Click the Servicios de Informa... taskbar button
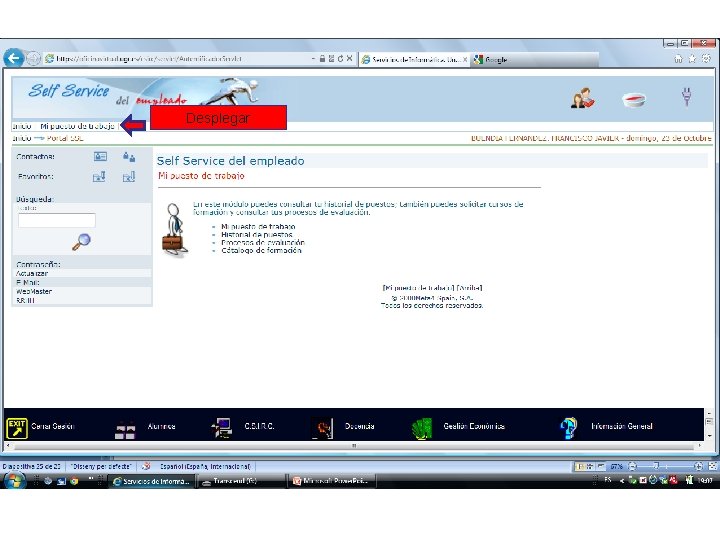 [x=152, y=481]
